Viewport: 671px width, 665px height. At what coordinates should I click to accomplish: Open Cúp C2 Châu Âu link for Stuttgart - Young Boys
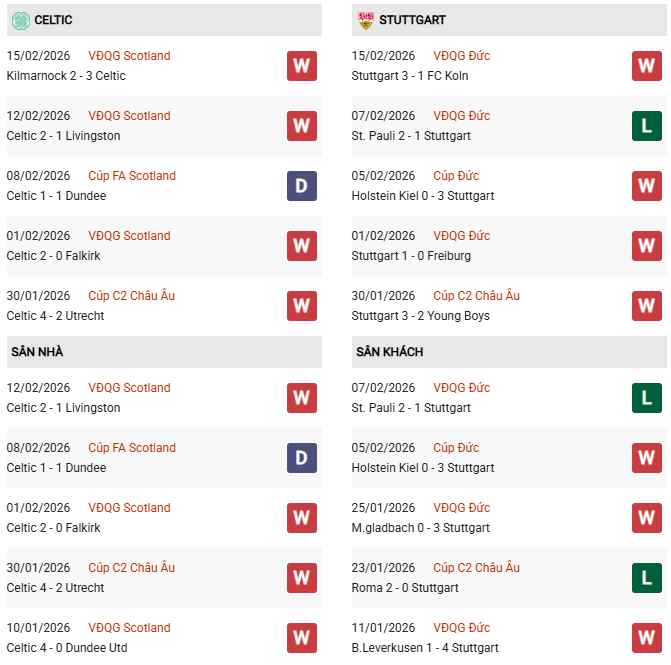point(476,296)
